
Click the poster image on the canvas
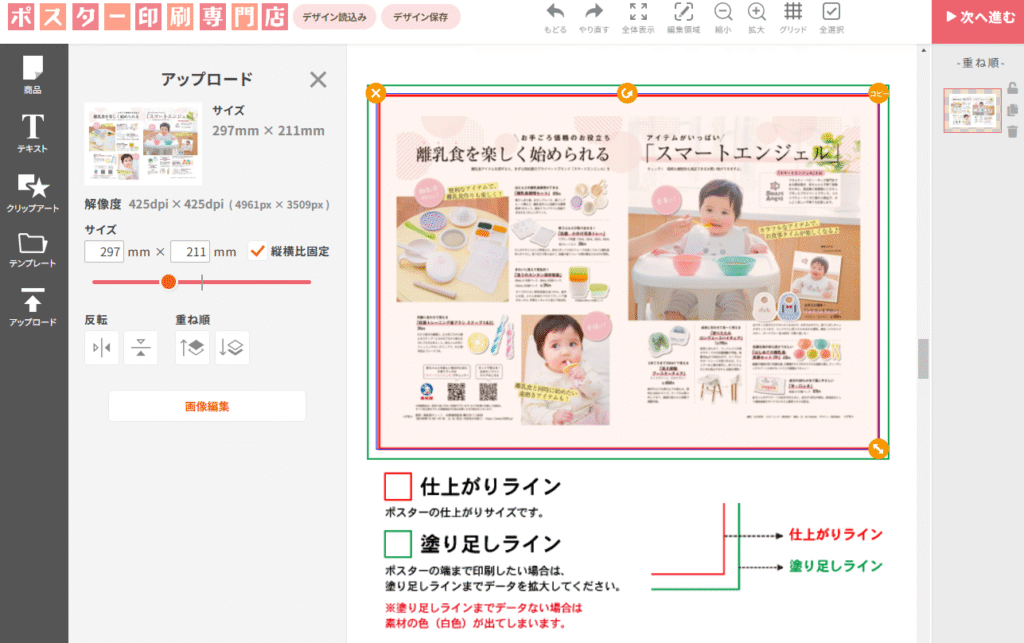click(x=628, y=272)
